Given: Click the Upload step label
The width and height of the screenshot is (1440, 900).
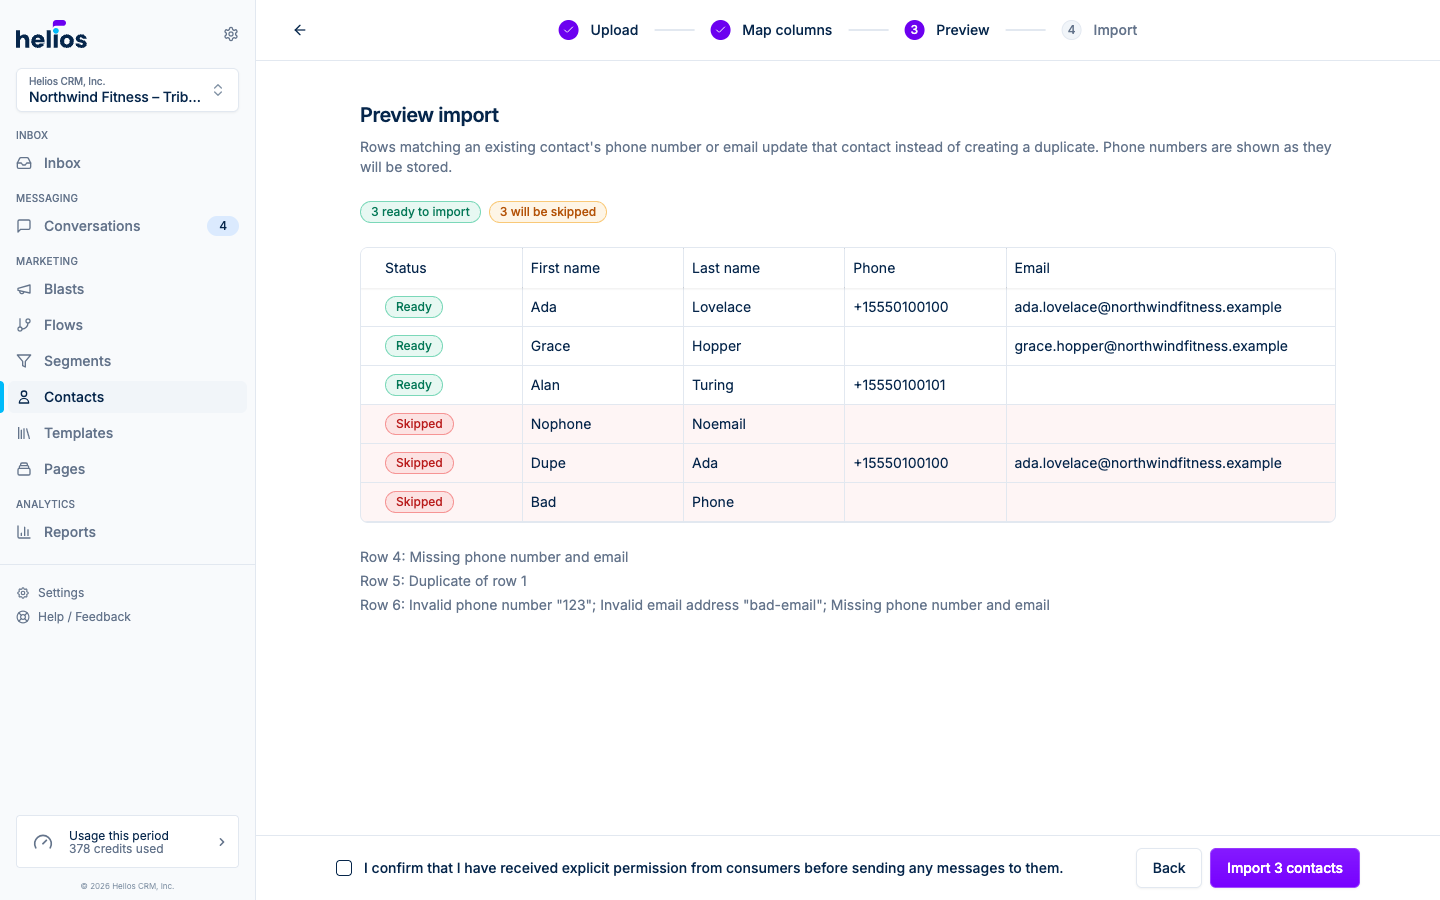Looking at the screenshot, I should [614, 30].
